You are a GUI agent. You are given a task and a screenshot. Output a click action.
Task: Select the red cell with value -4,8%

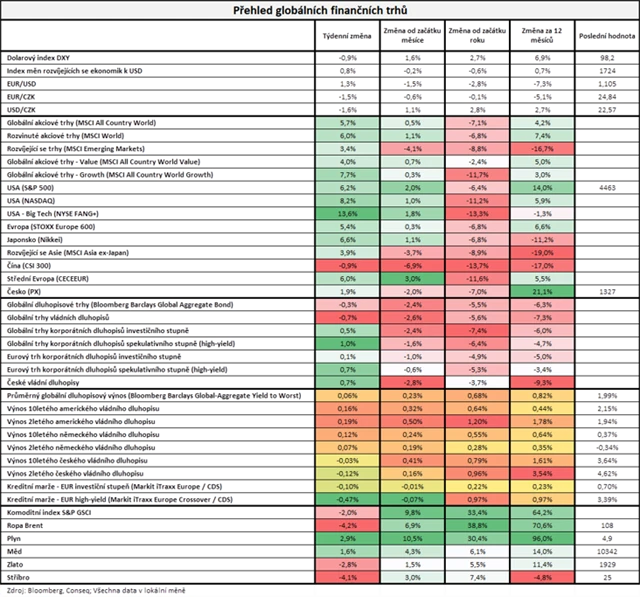[543, 577]
